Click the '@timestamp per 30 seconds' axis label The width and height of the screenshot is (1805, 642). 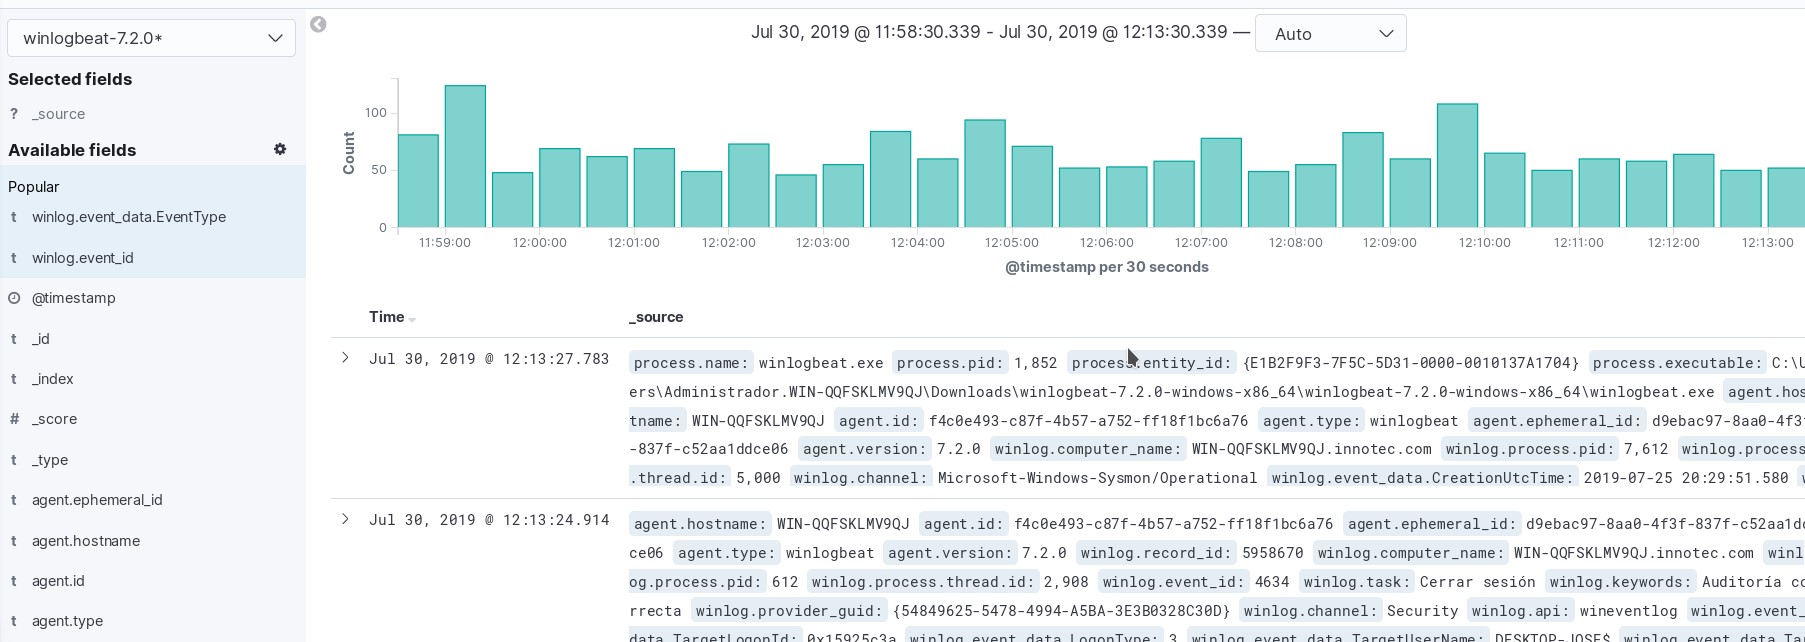point(1107,267)
